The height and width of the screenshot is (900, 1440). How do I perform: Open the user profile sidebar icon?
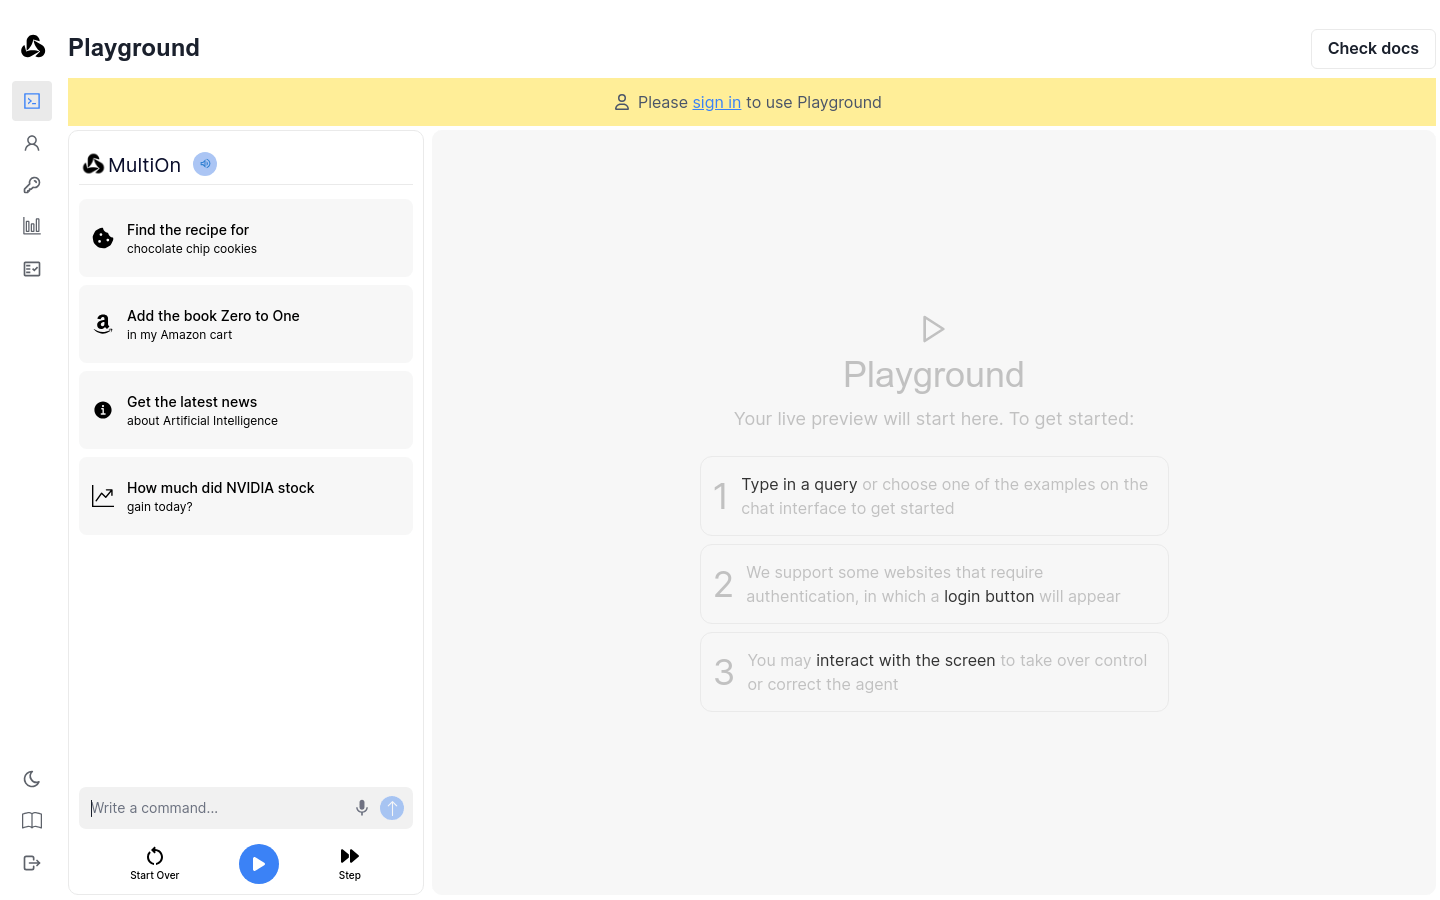32,143
